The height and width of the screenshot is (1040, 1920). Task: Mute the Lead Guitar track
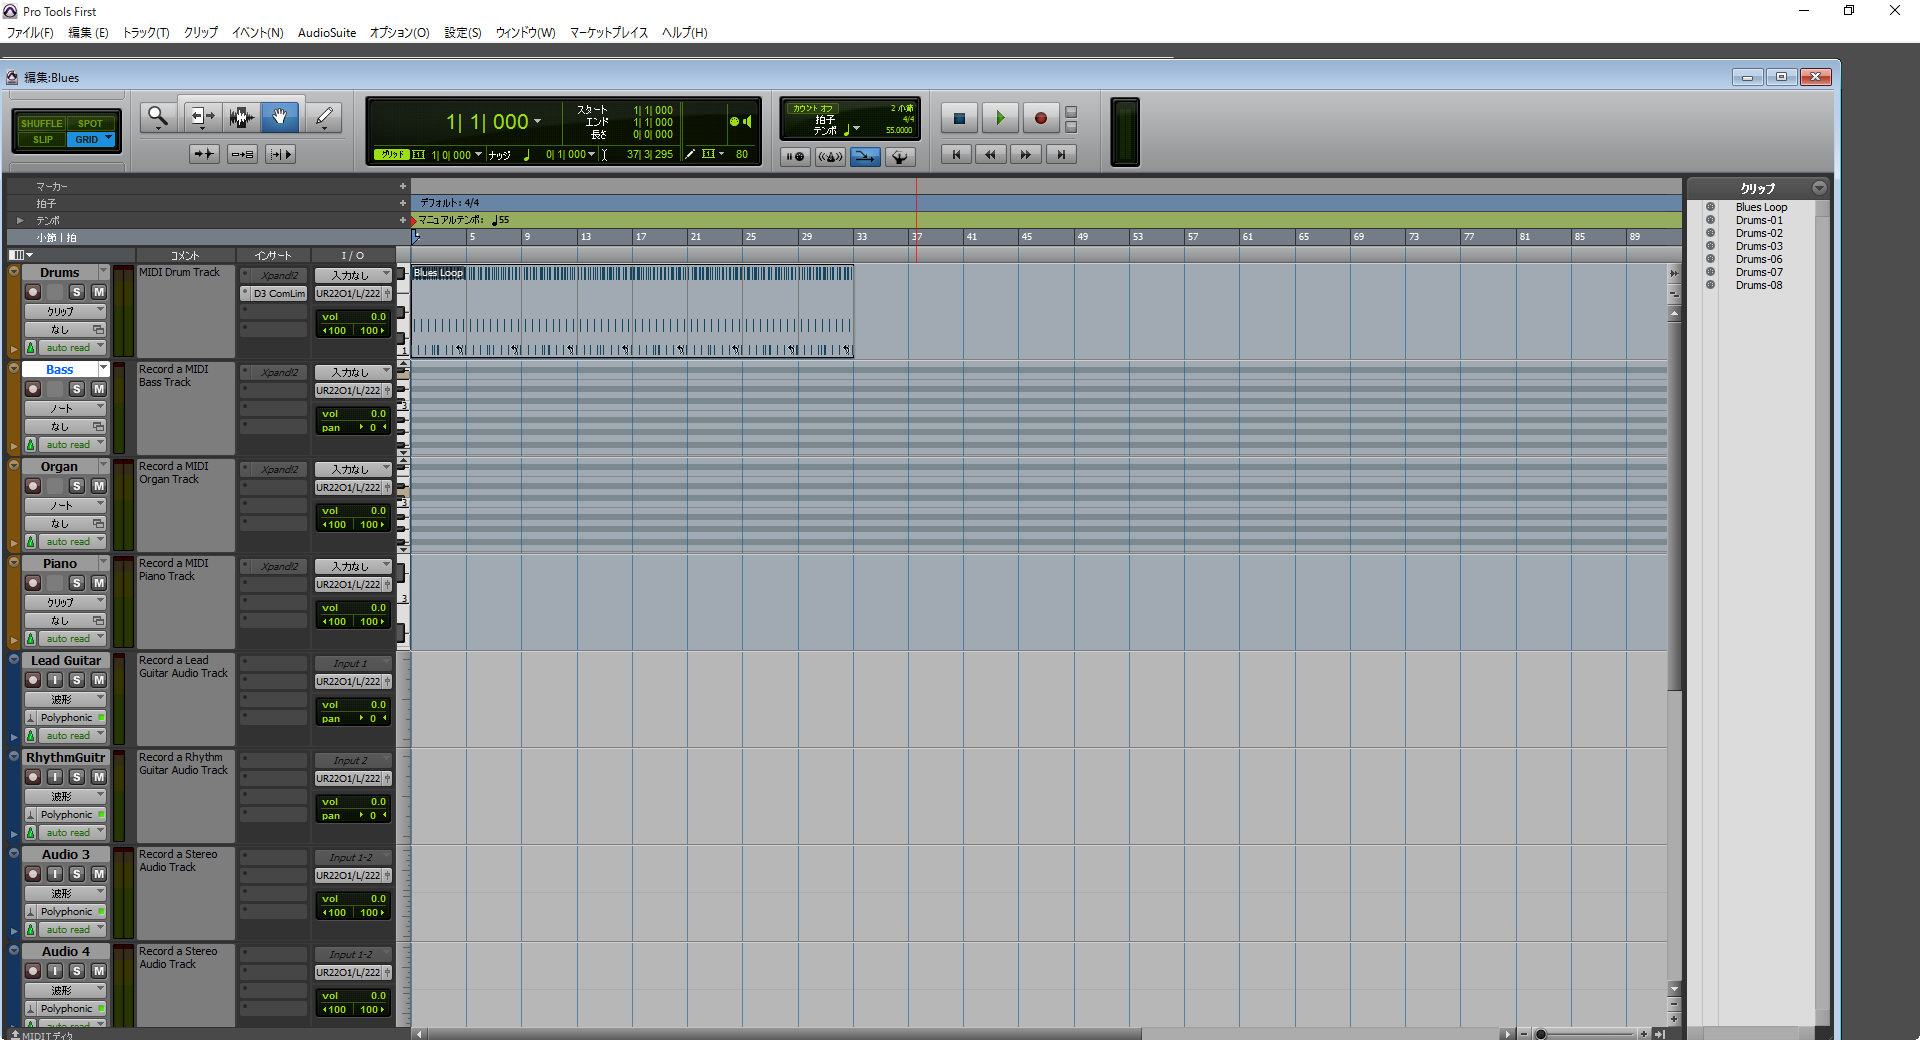coord(98,680)
